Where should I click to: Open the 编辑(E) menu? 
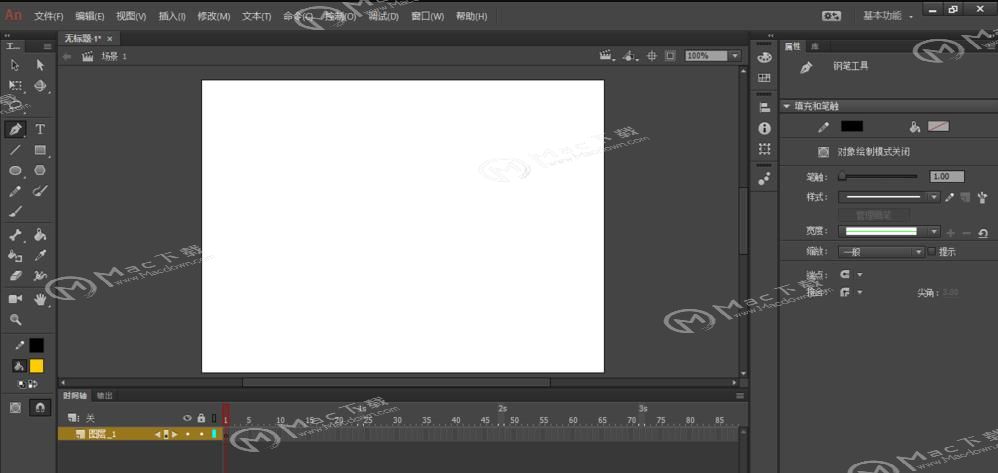coord(89,17)
